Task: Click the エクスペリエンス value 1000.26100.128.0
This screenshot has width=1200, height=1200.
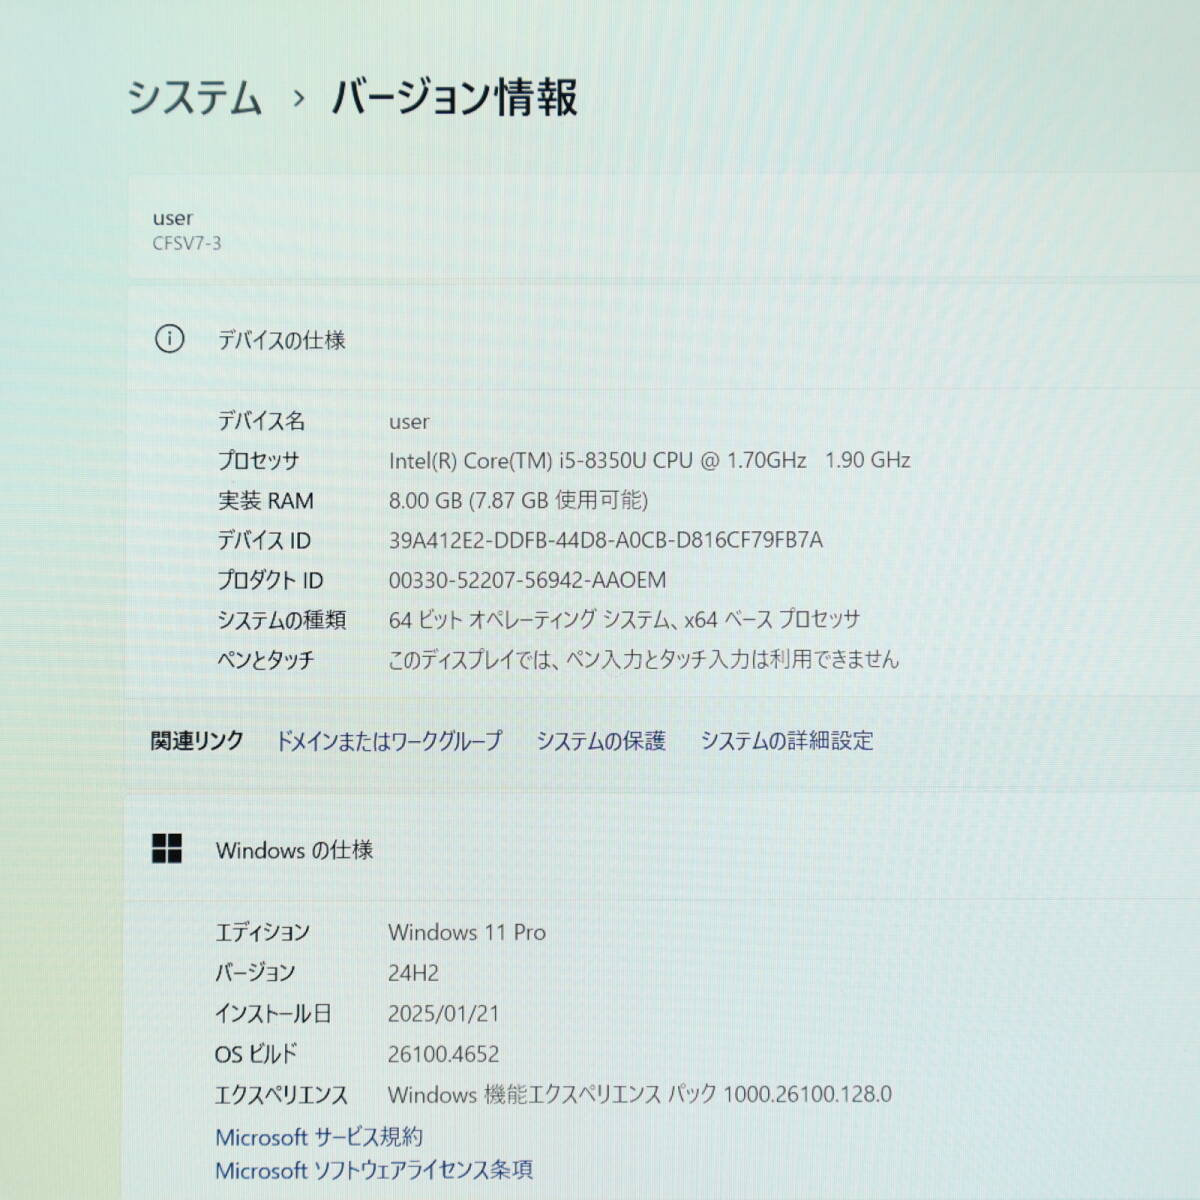Action: [x=640, y=1094]
